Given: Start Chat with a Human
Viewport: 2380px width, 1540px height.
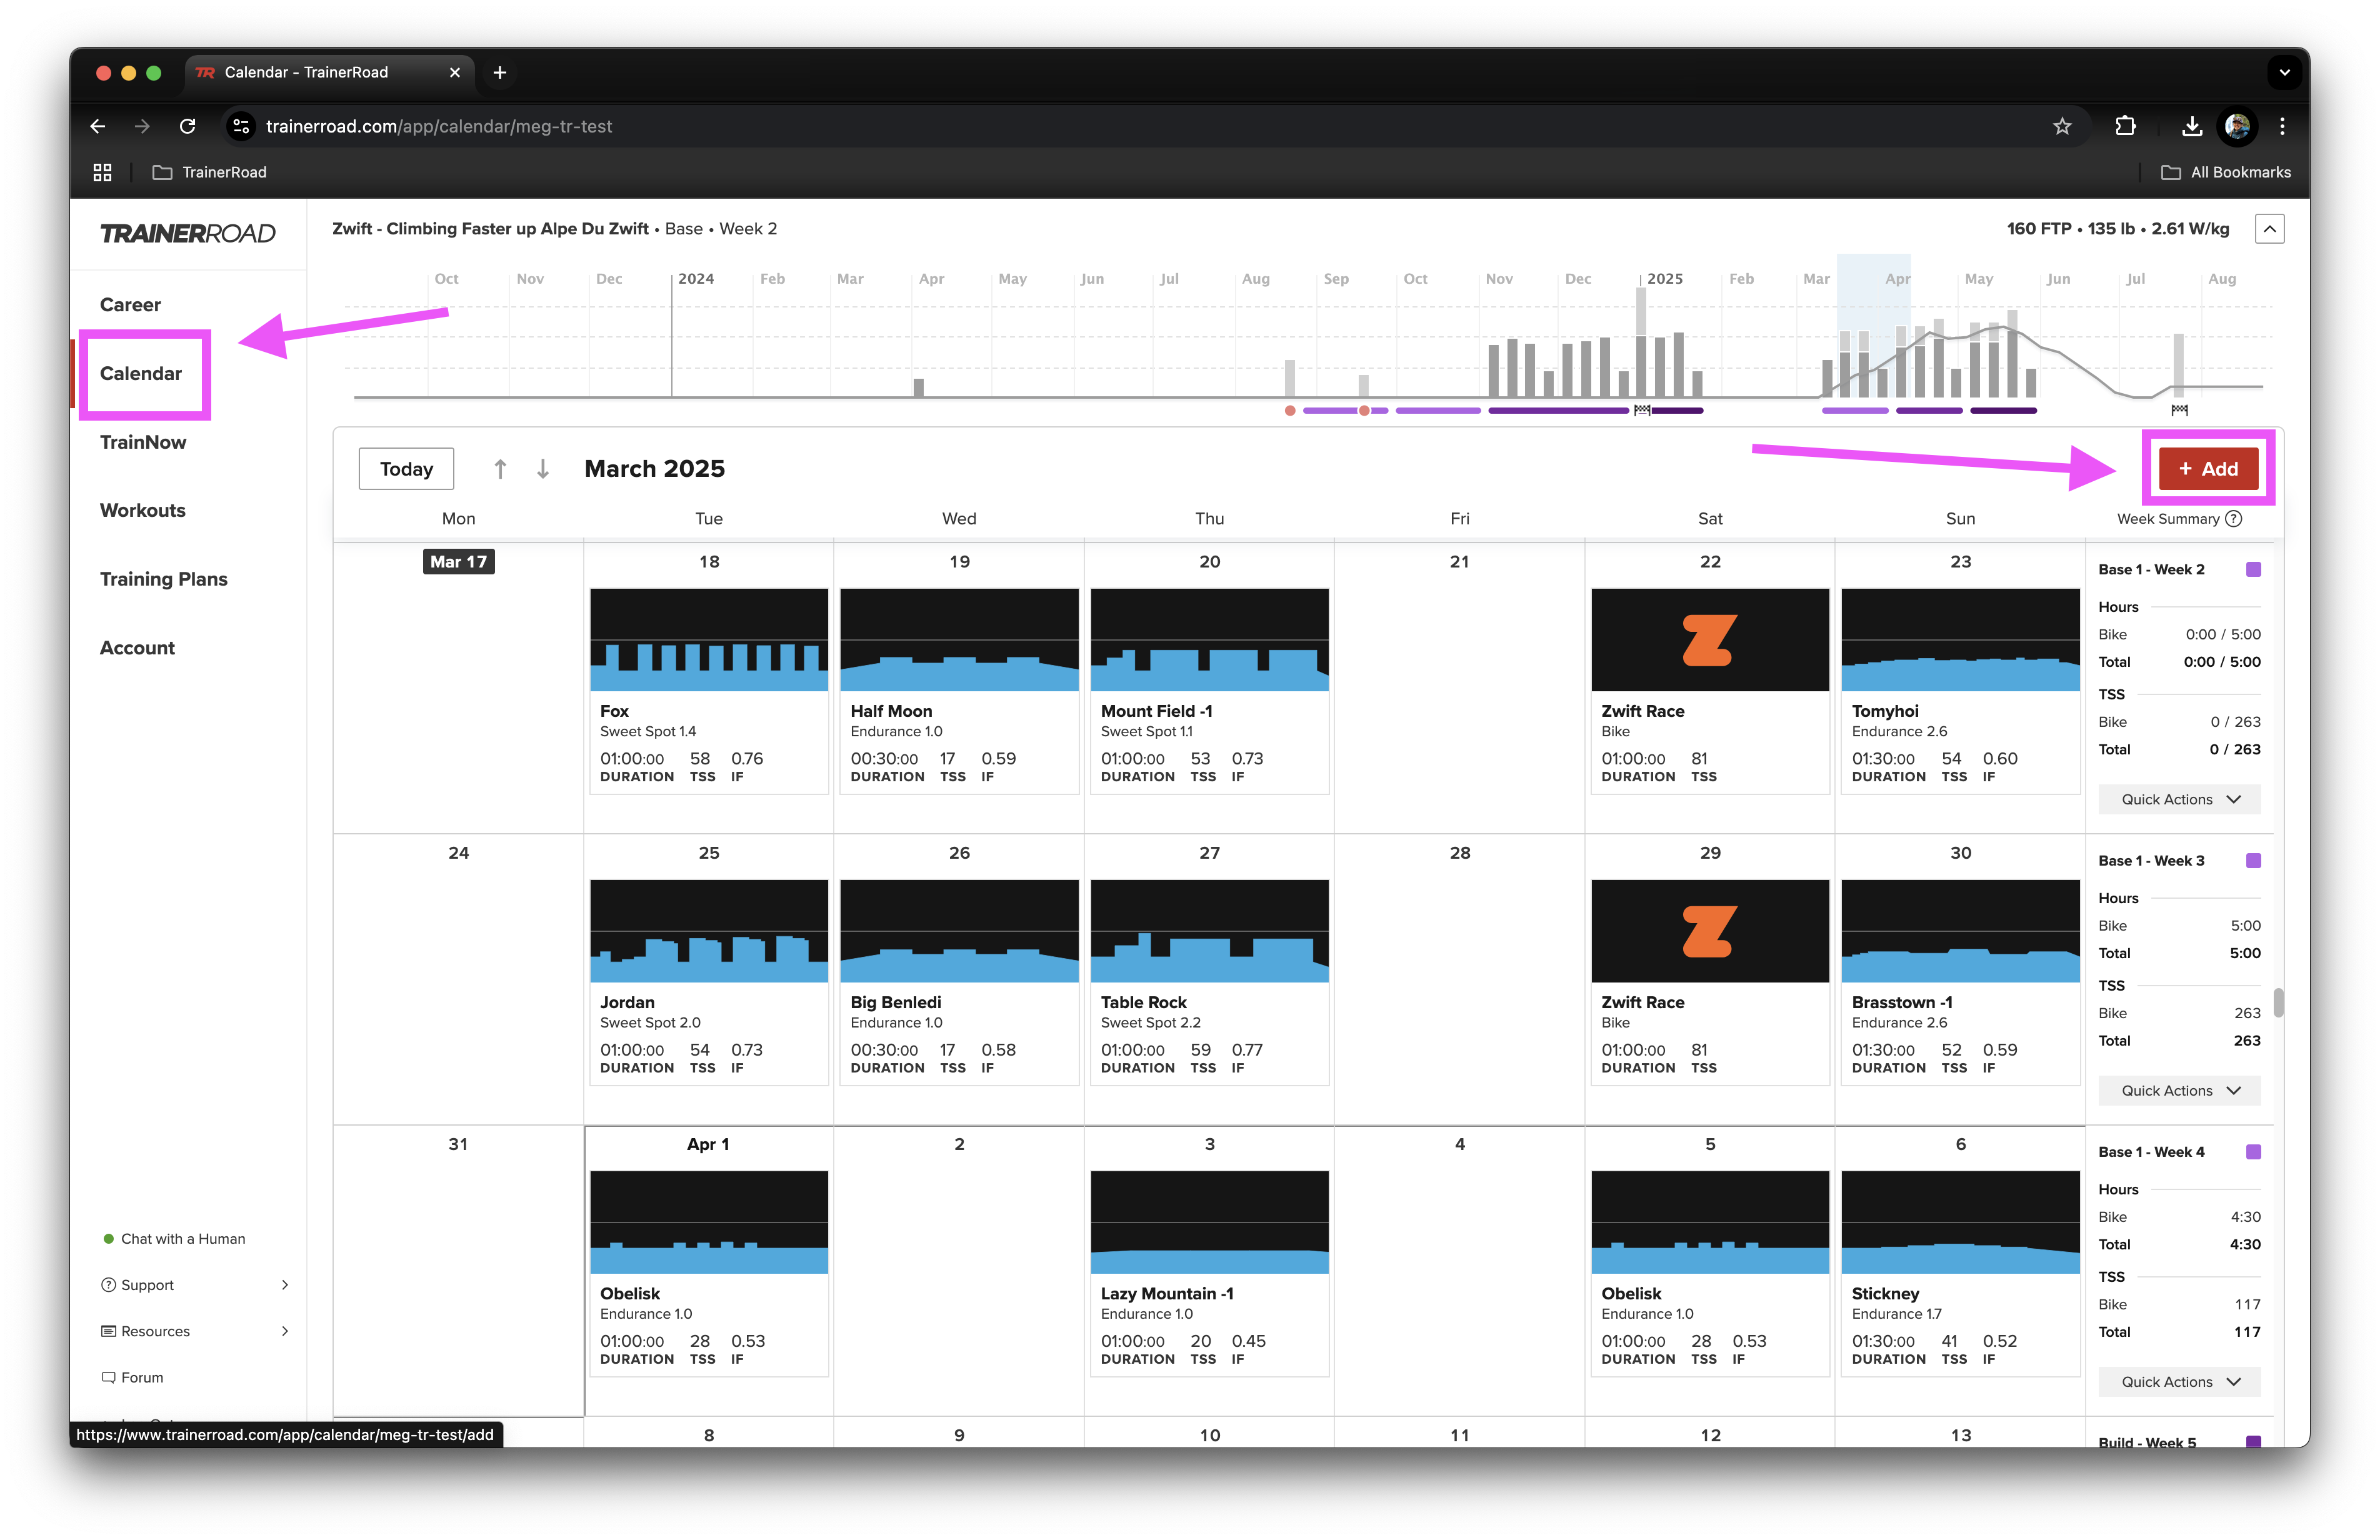Looking at the screenshot, I should (175, 1238).
